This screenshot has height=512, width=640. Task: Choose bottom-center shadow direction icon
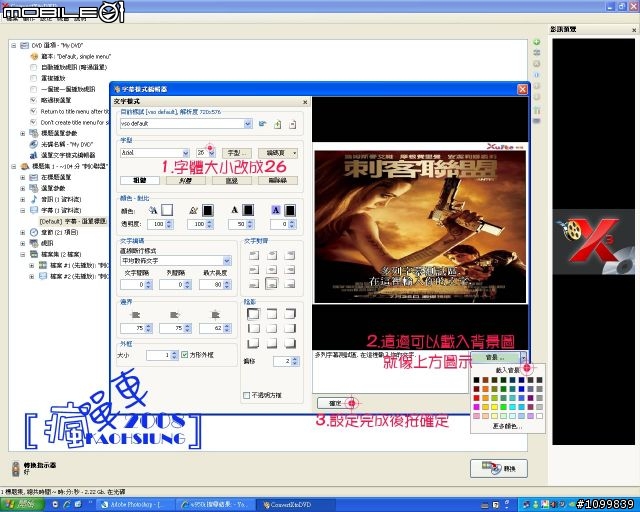(x=272, y=343)
